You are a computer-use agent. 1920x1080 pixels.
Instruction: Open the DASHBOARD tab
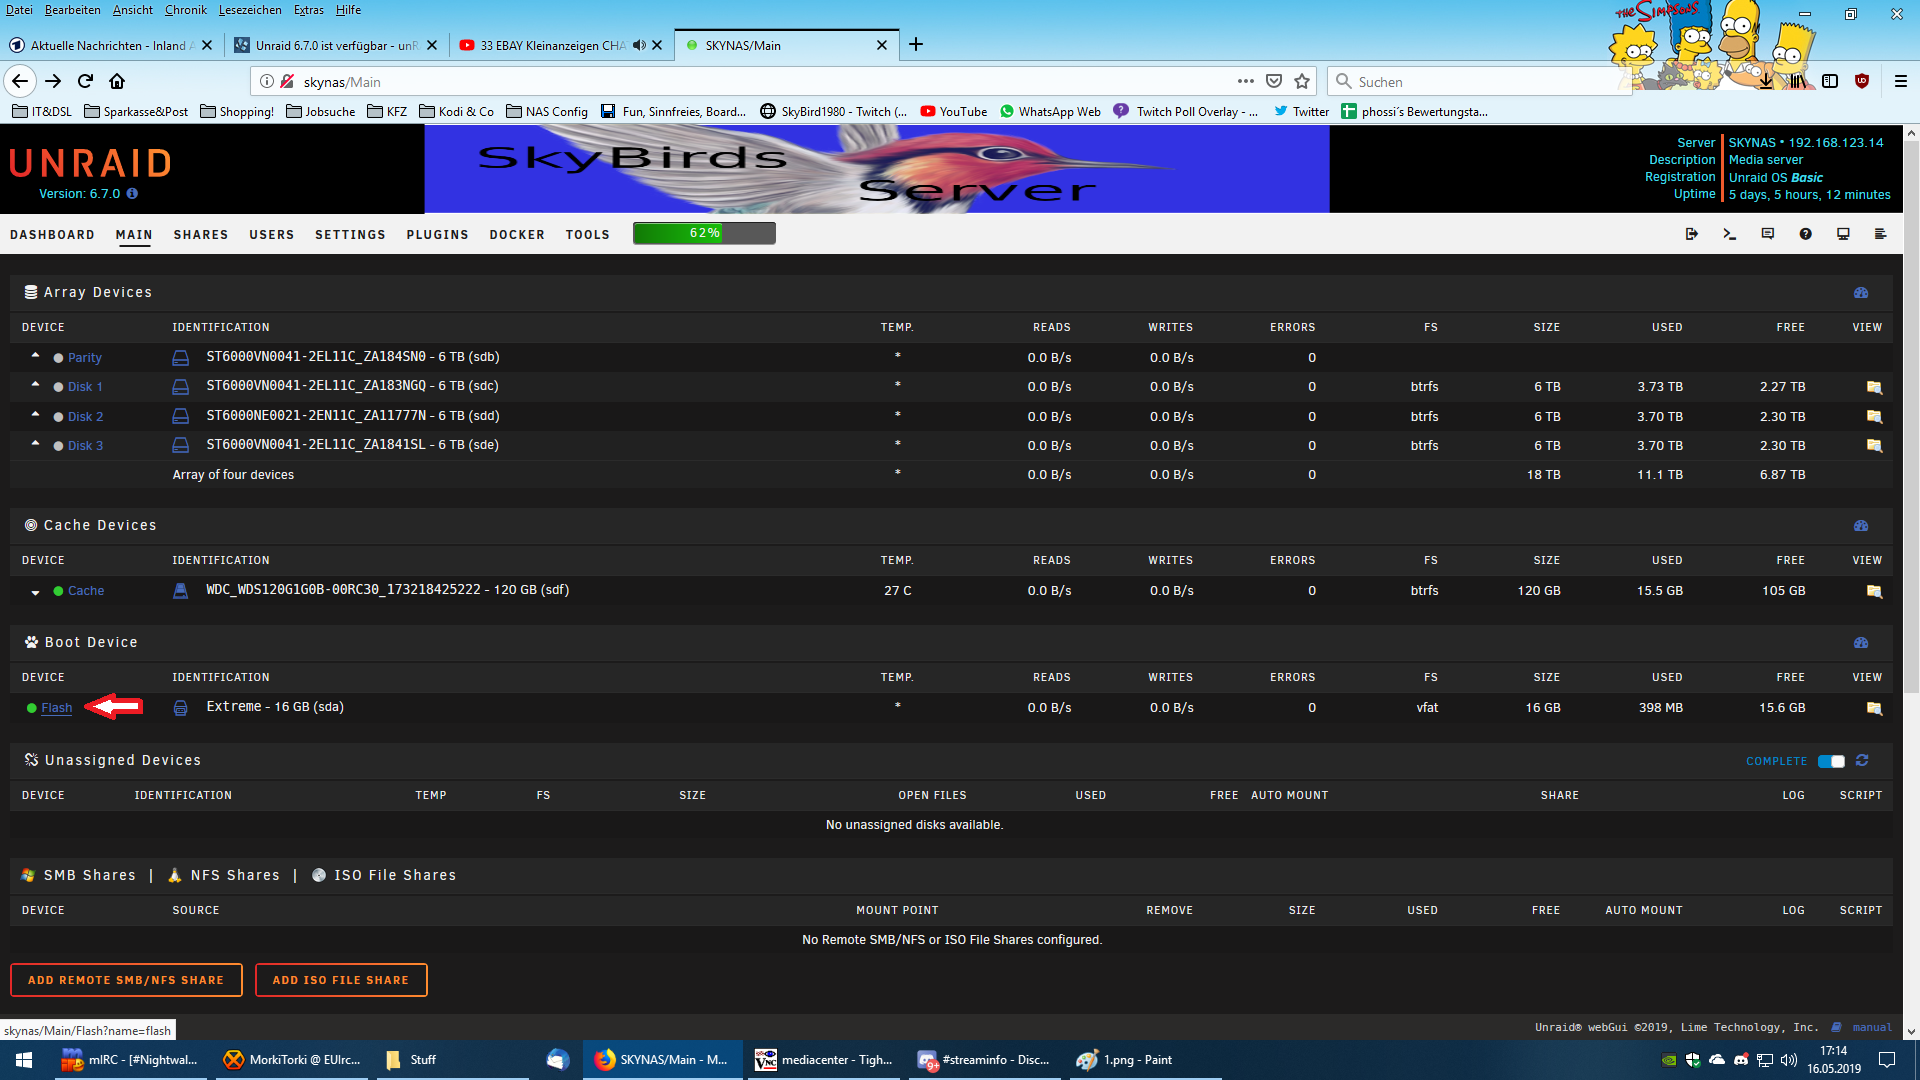click(x=52, y=235)
